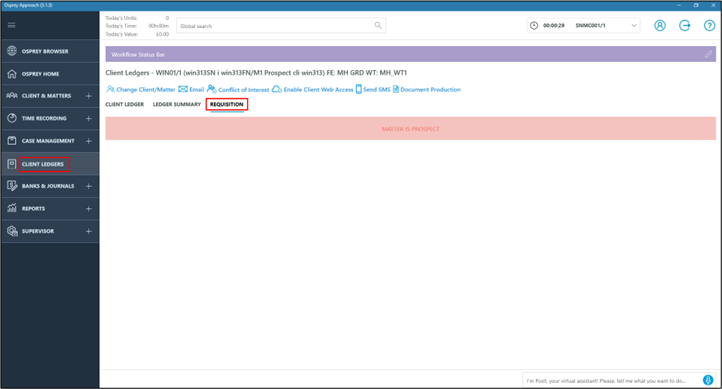Click the timer value 00:00:29
The height and width of the screenshot is (389, 722).
(553, 26)
